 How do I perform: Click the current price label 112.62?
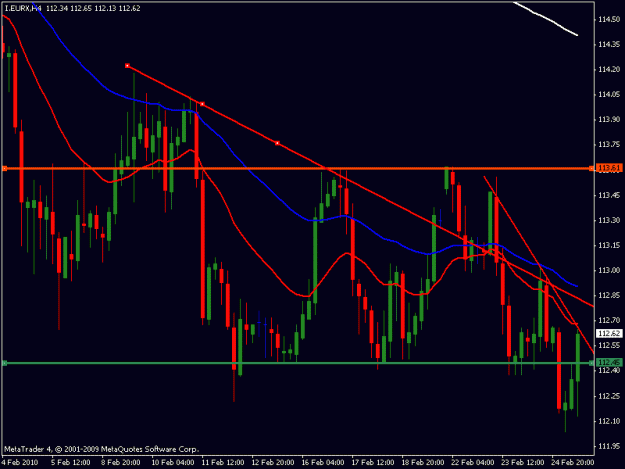coord(609,333)
